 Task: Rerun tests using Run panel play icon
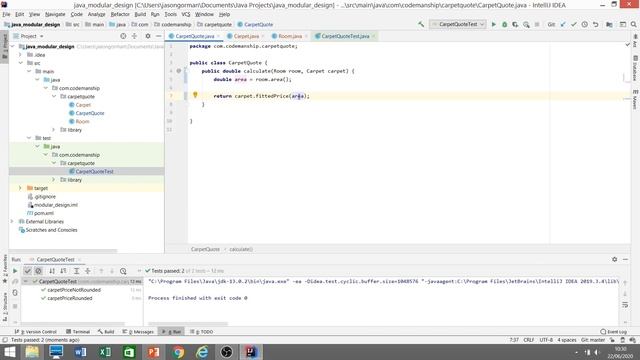point(15,271)
